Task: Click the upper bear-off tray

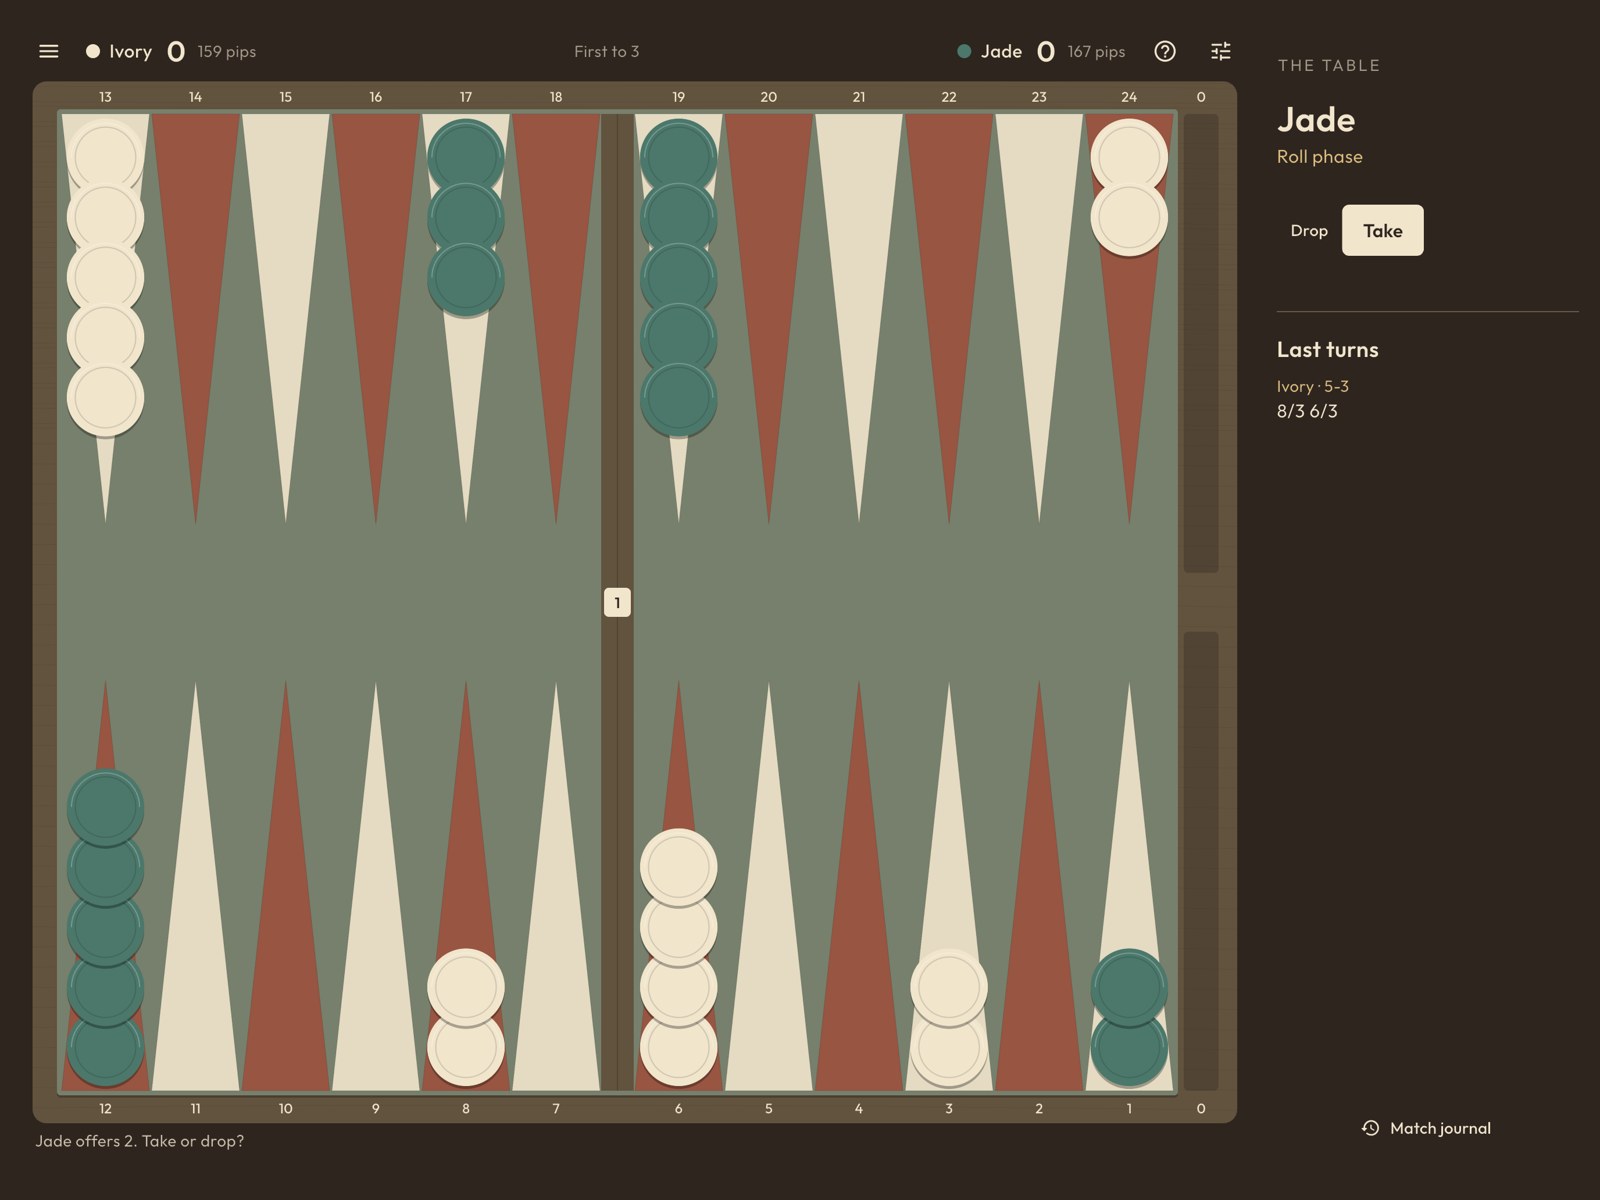Action: 1201,343
